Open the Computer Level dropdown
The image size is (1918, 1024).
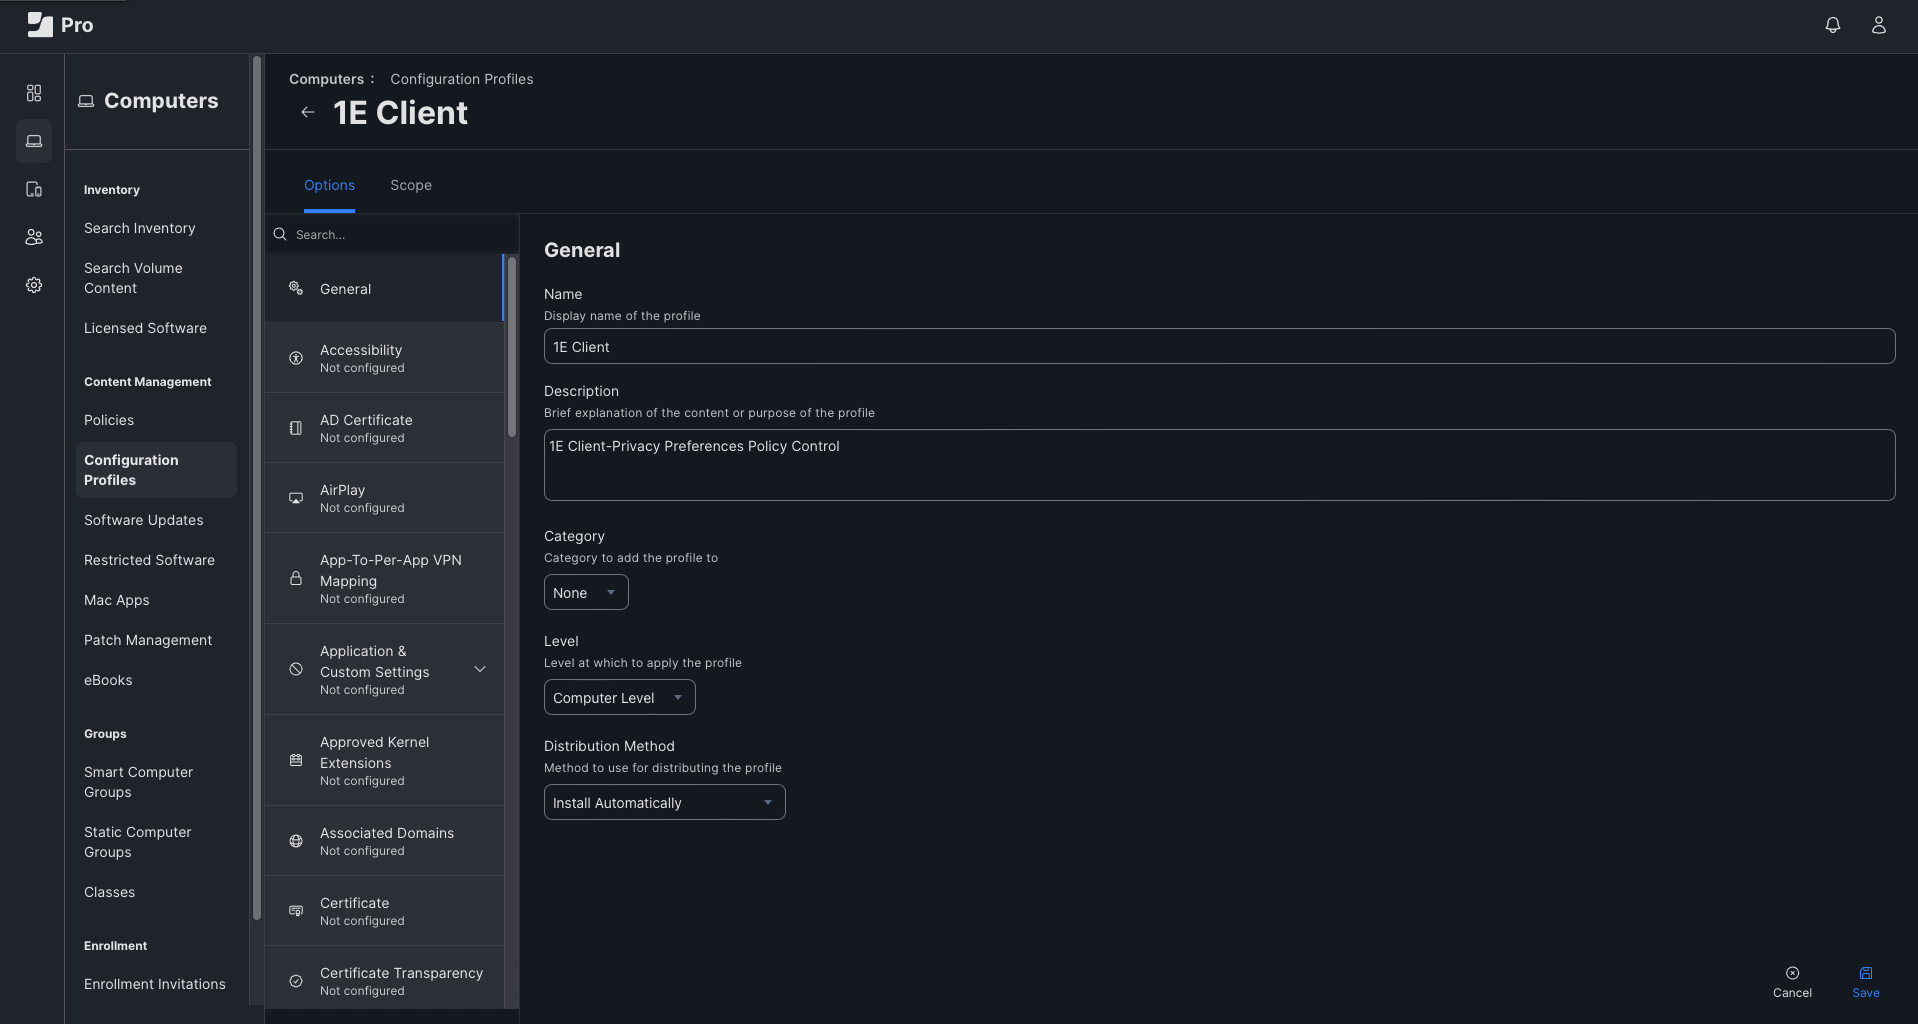pos(619,697)
